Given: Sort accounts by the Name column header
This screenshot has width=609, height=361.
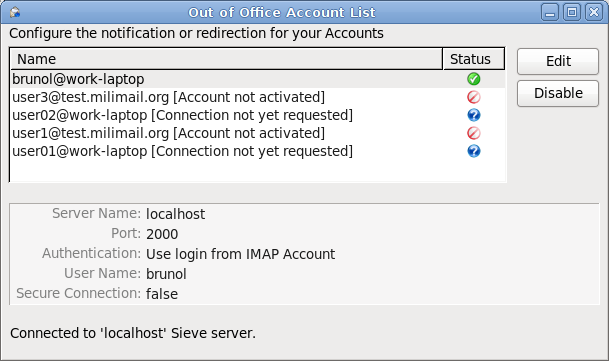Looking at the screenshot, I should point(226,59).
